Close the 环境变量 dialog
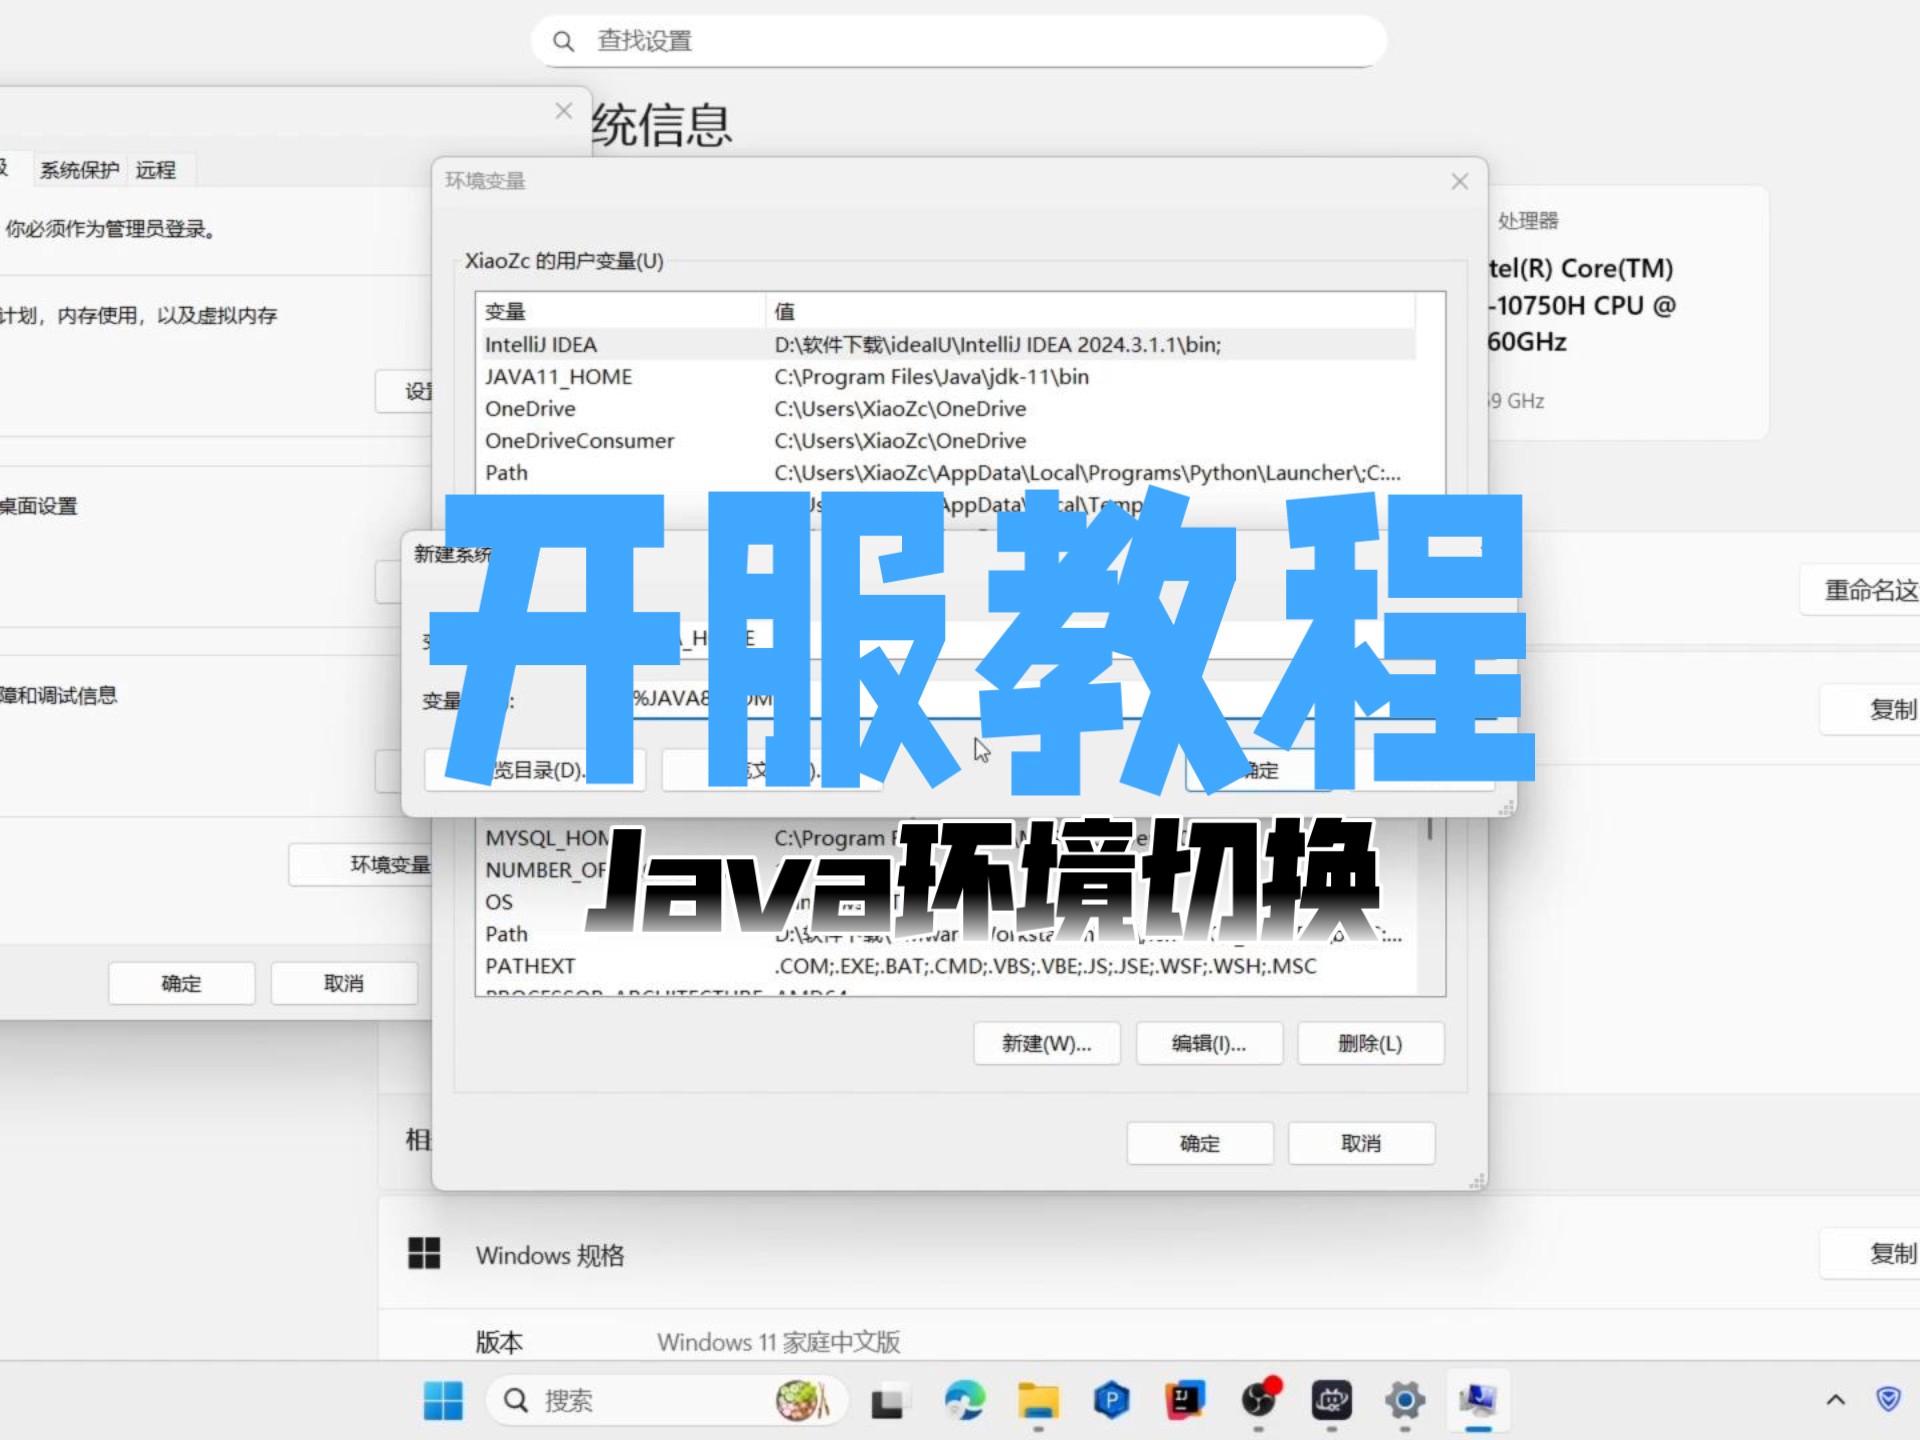Screen dimensions: 1920x1440 pyautogui.click(x=1460, y=181)
